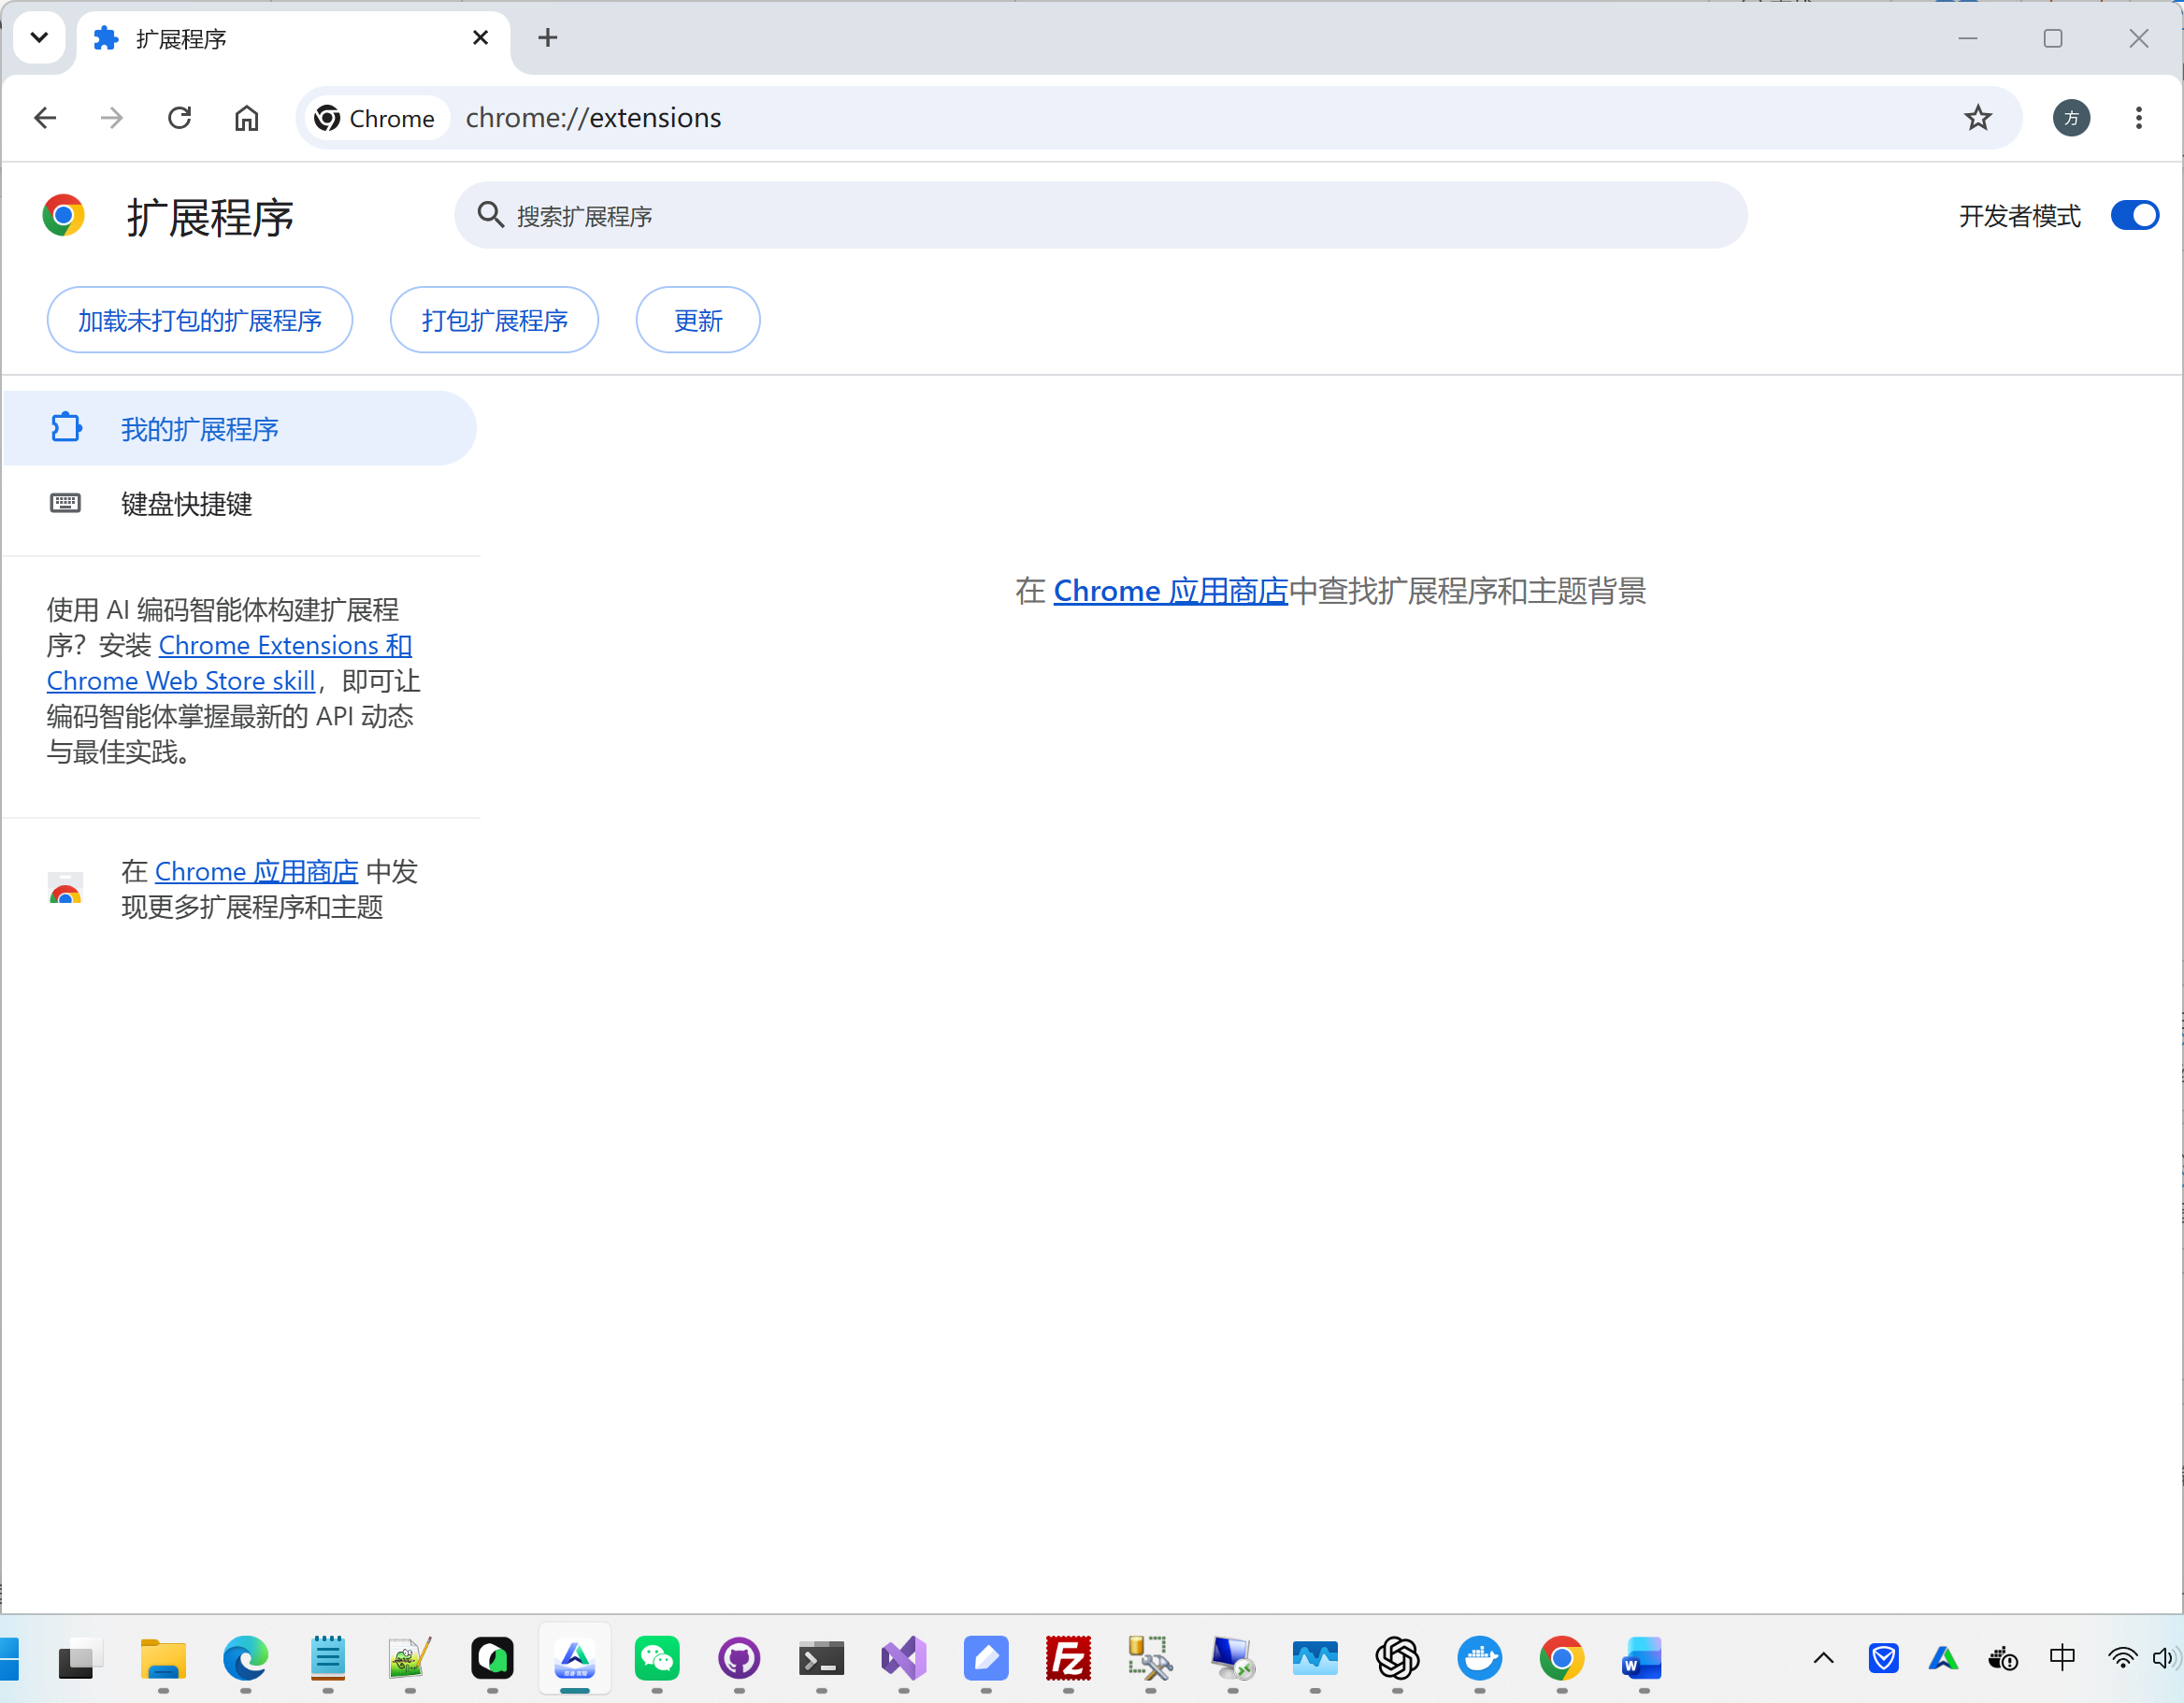Click the browser forward arrow
Screen dimensions: 2184x1703
112,118
